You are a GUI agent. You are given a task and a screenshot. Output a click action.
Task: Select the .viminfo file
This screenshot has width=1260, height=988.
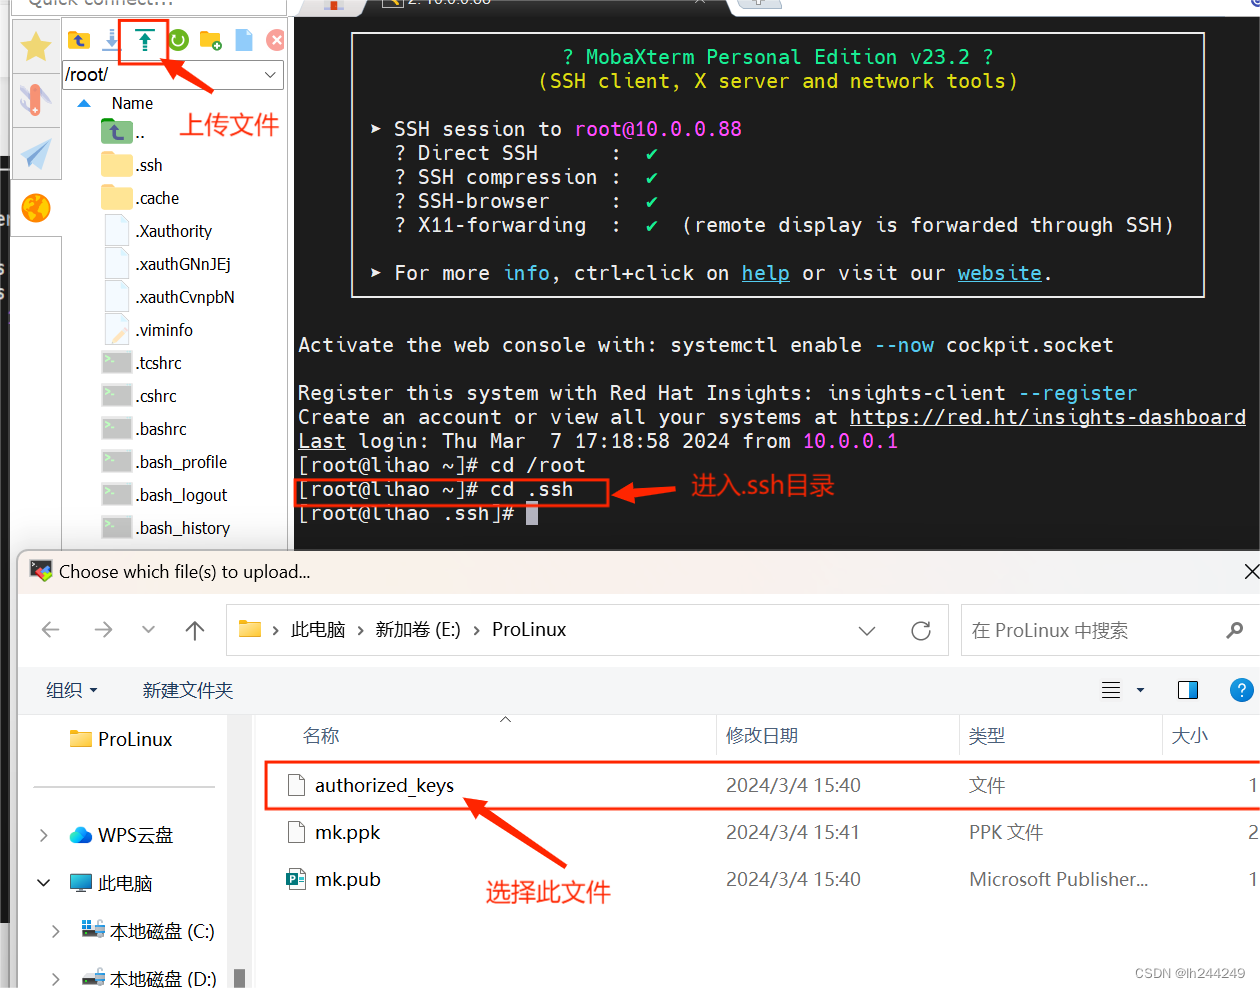tap(148, 330)
